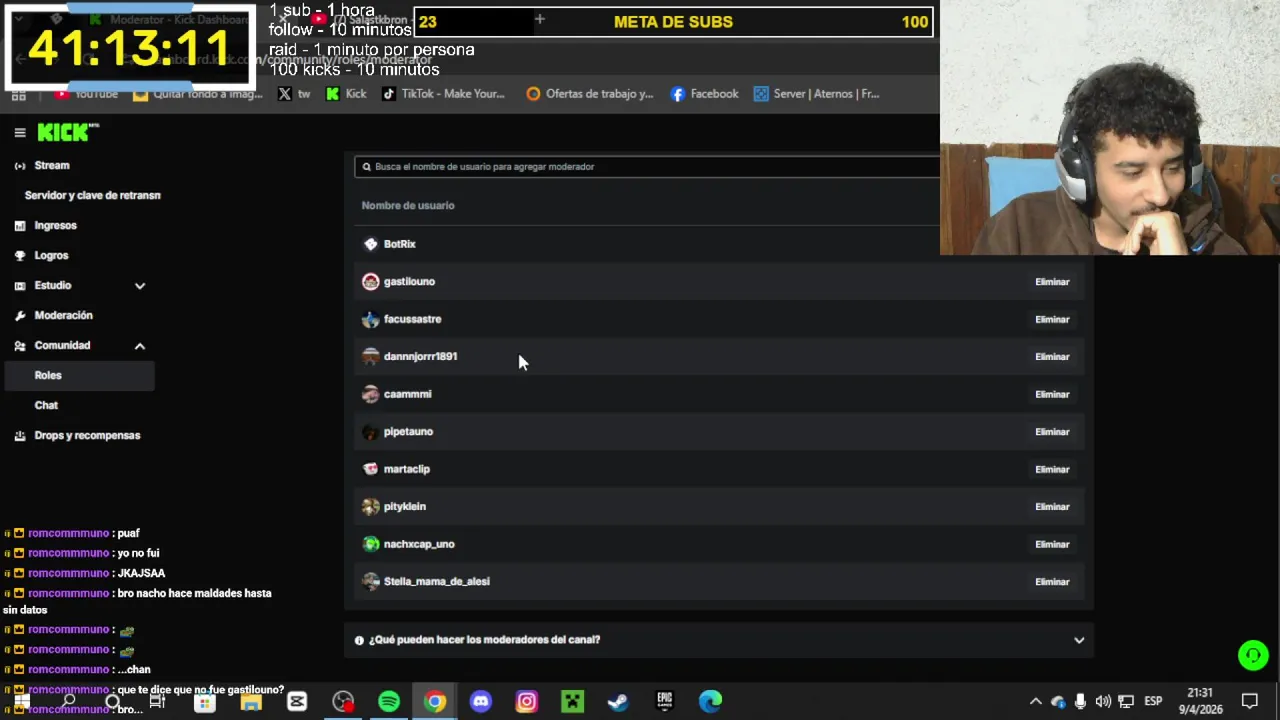The image size is (1280, 720).
Task: Click pipetauno avatar
Action: [x=371, y=432]
